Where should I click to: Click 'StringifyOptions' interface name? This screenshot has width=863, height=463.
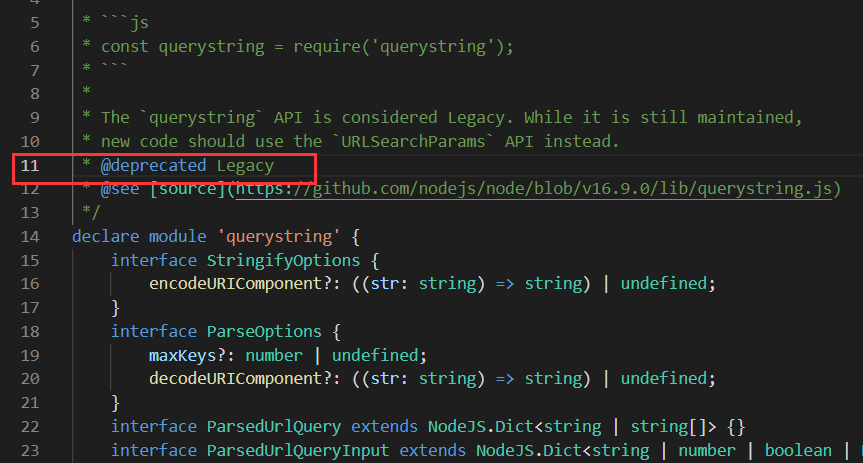click(x=283, y=260)
